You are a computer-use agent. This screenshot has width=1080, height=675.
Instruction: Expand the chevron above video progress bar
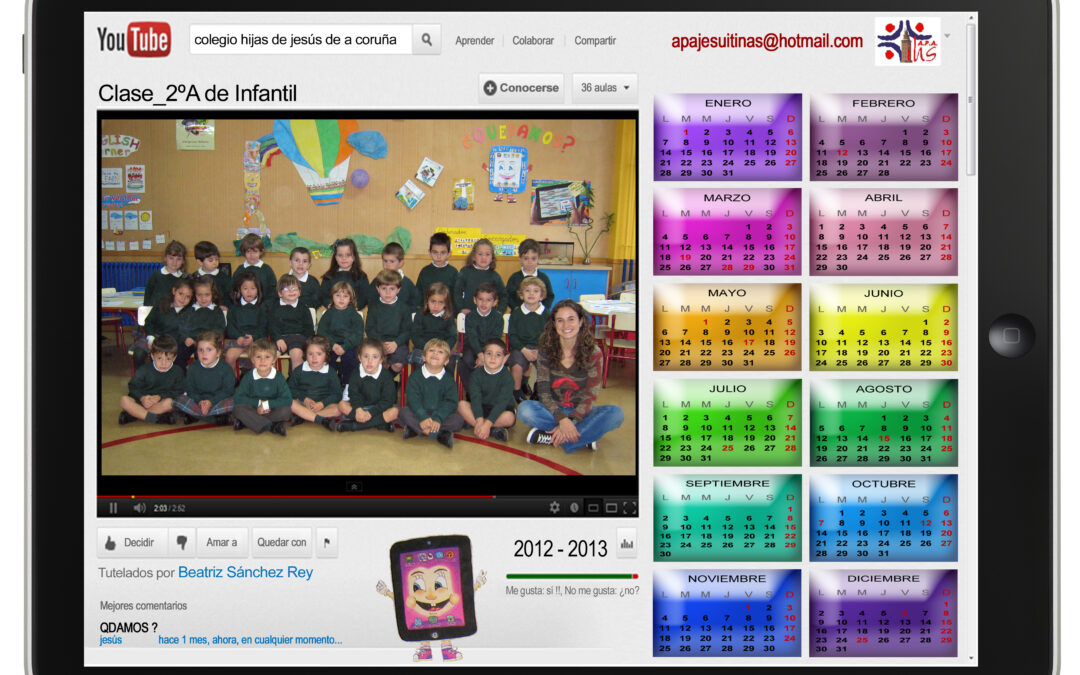[353, 487]
